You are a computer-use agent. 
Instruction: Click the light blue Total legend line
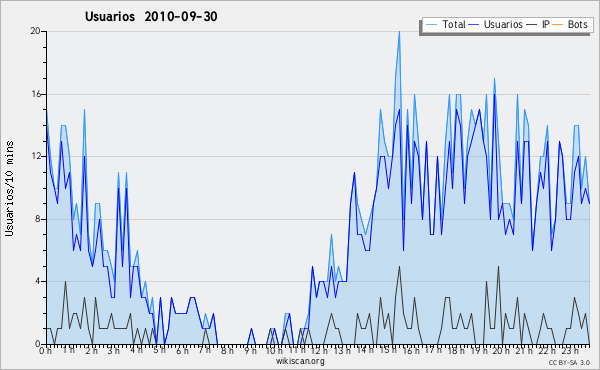click(x=431, y=25)
